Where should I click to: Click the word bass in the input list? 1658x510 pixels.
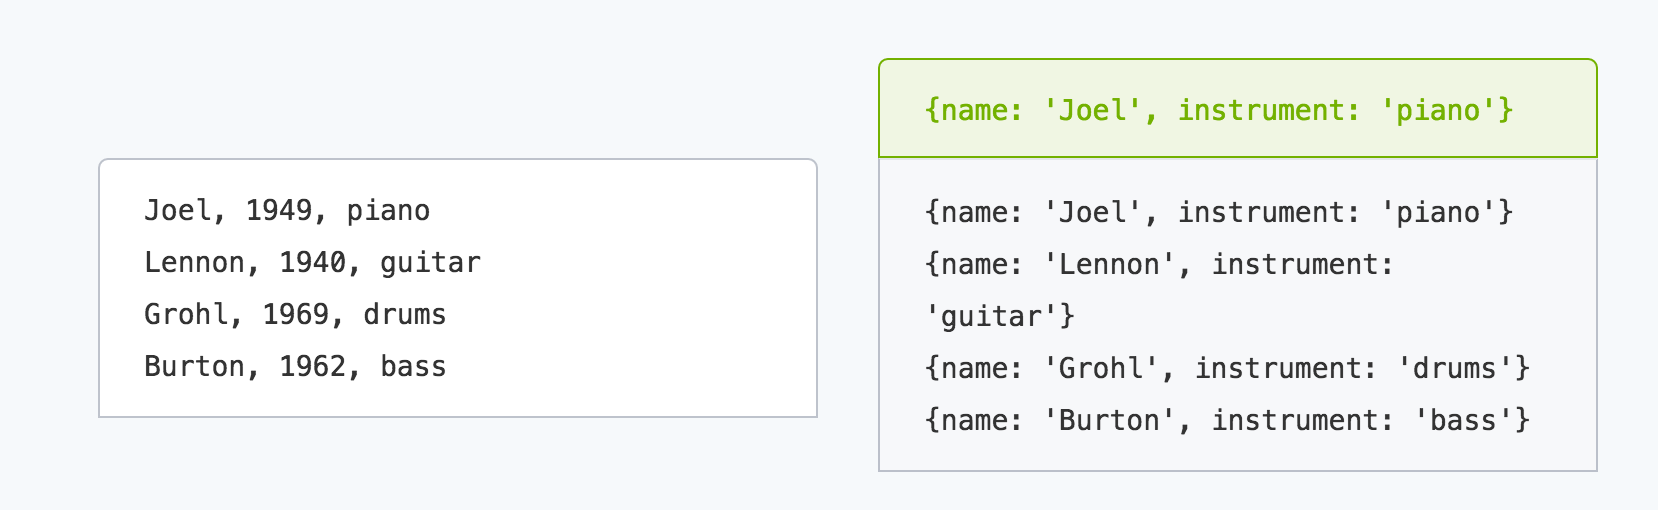pyautogui.click(x=414, y=366)
